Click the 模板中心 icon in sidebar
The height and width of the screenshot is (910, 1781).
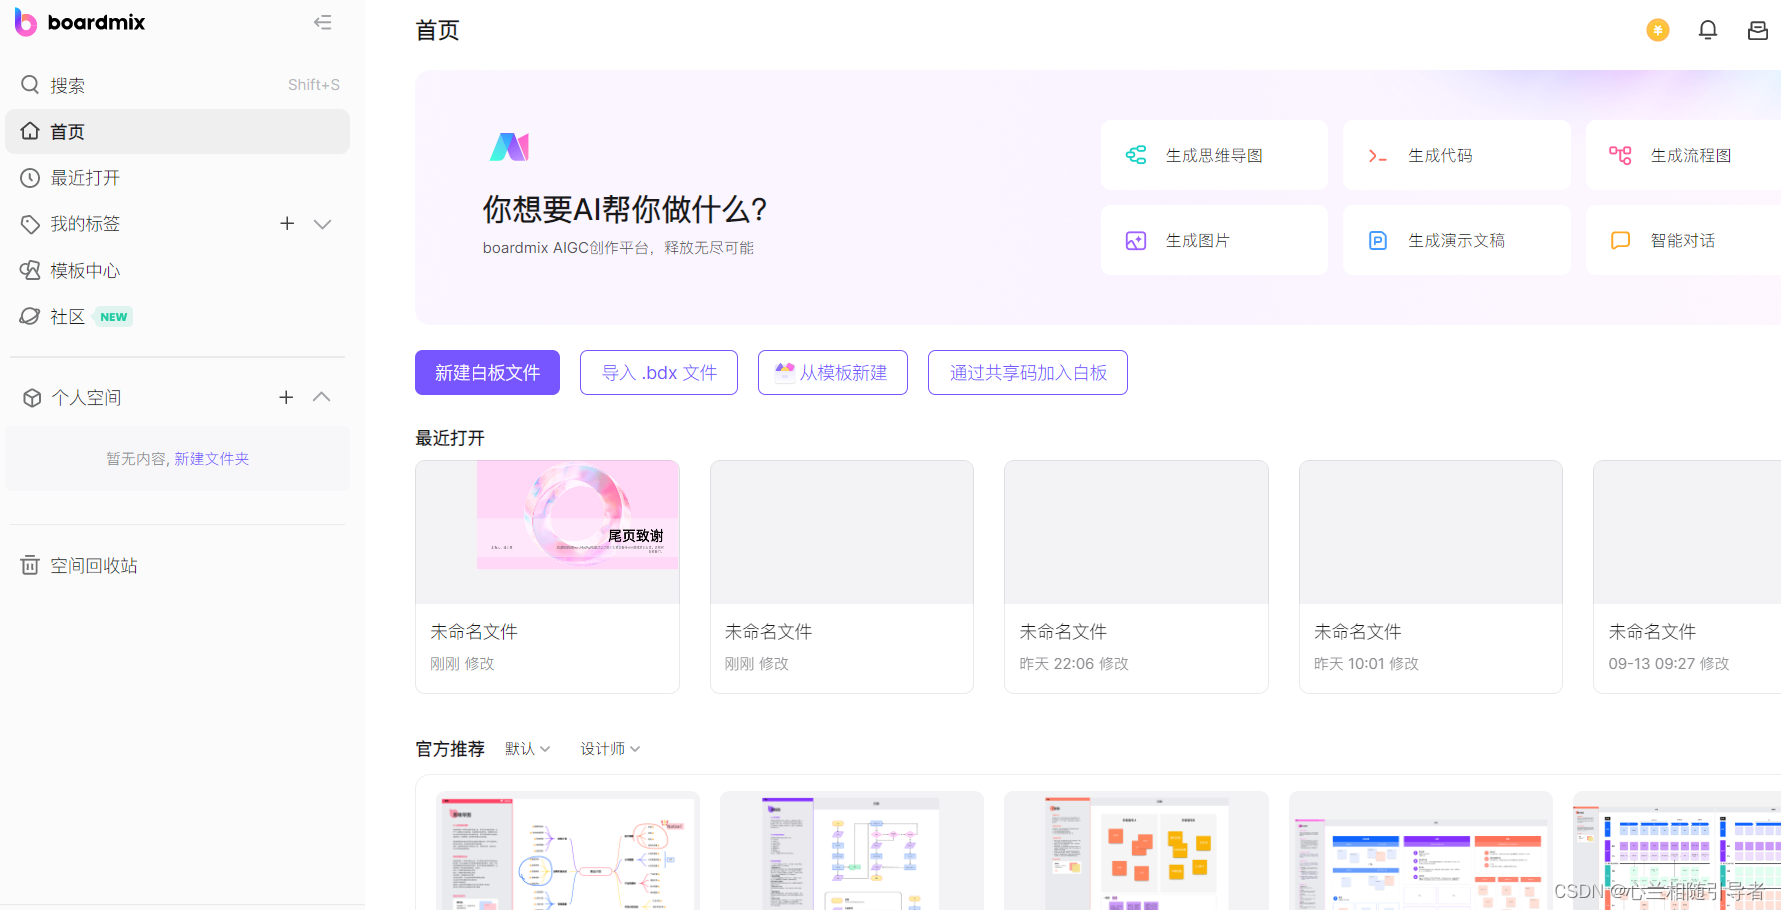click(30, 270)
